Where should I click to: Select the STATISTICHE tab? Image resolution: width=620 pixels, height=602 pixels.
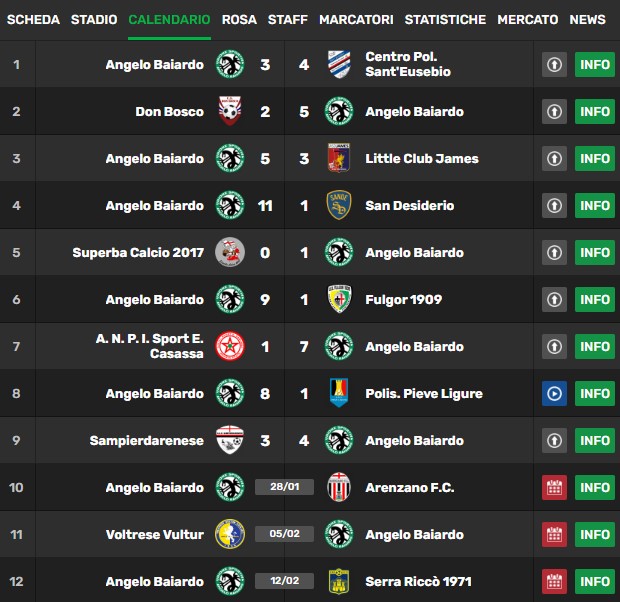pyautogui.click(x=445, y=19)
